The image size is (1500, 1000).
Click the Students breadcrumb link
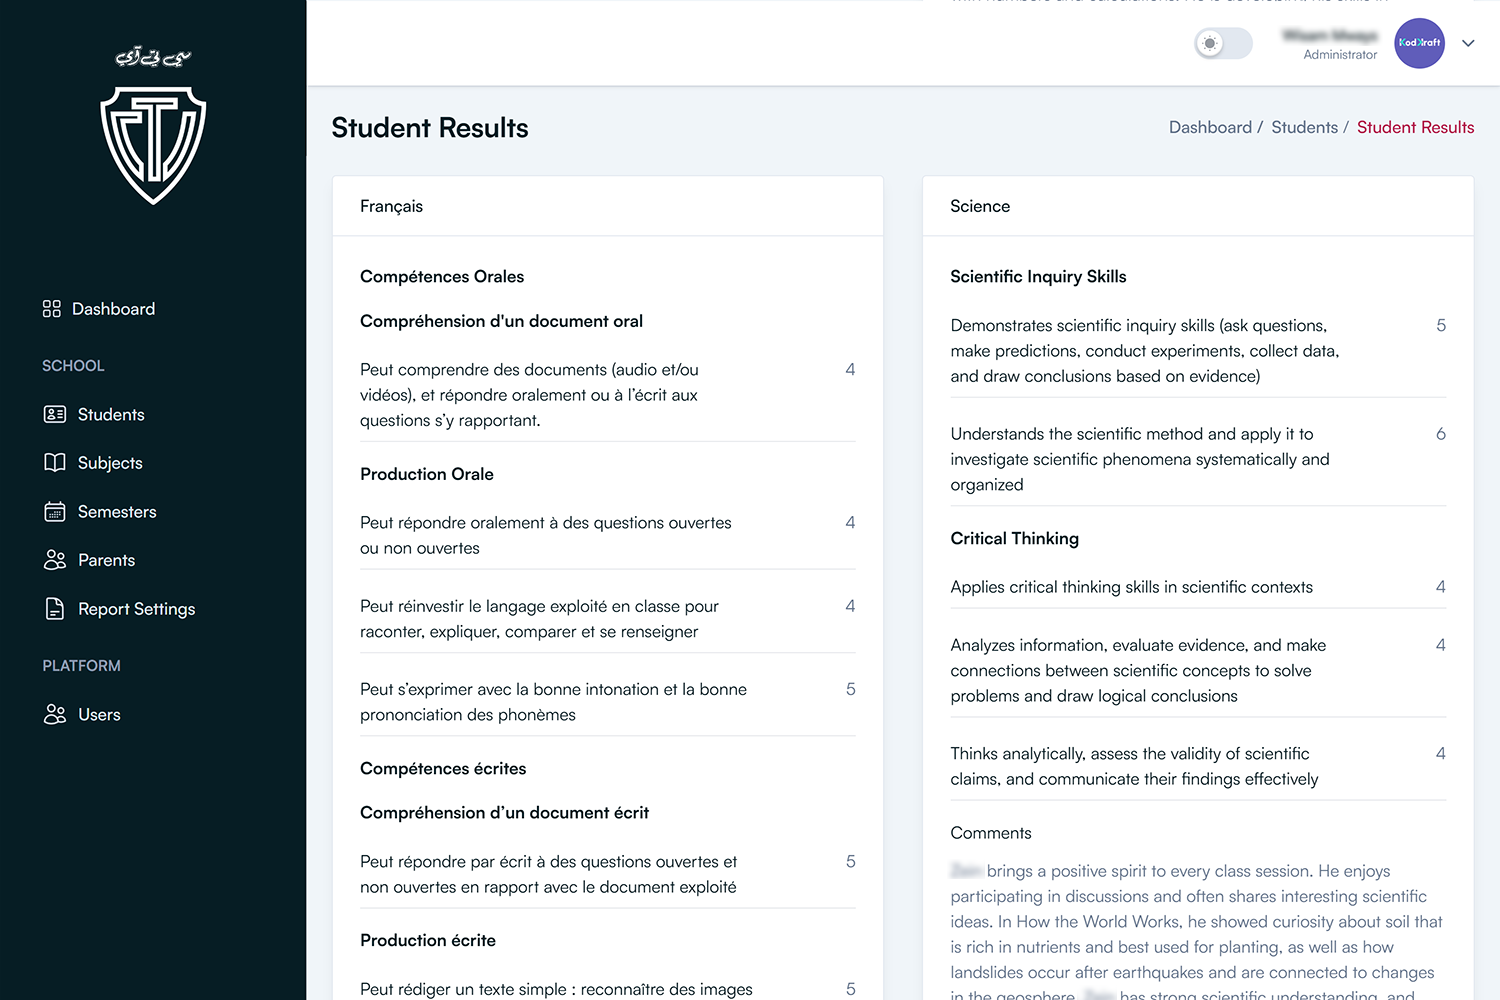coord(1304,127)
